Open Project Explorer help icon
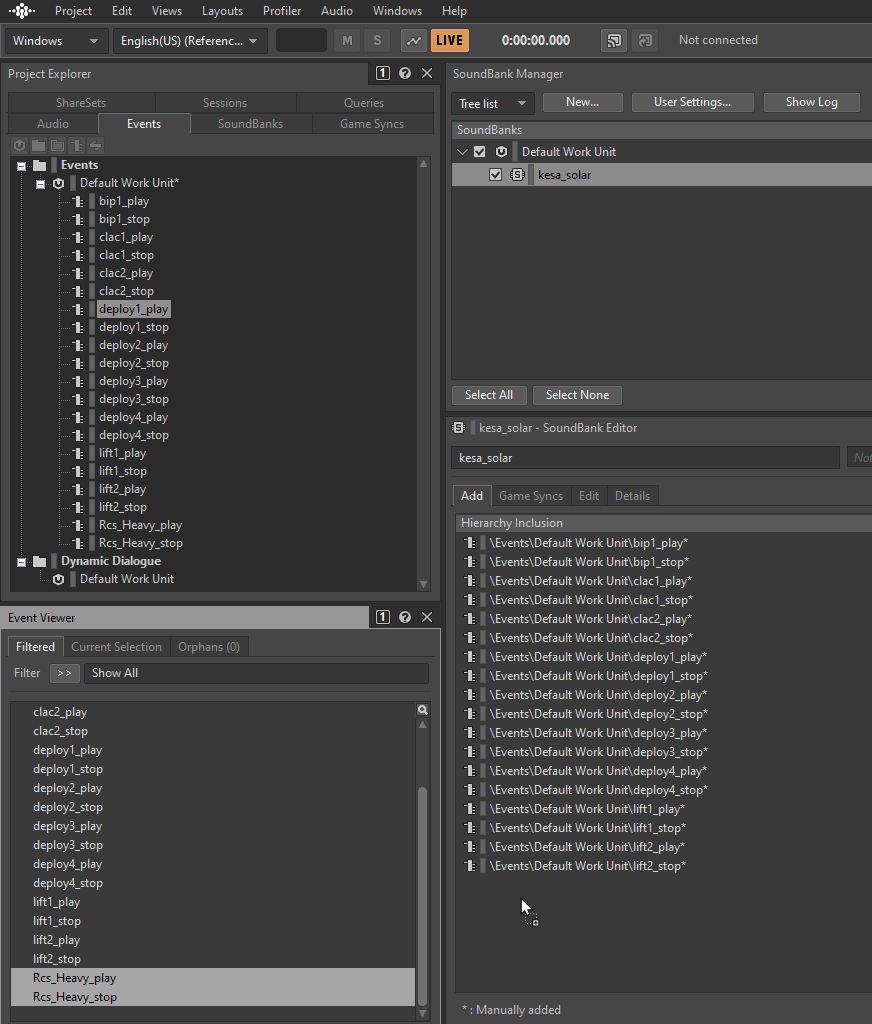This screenshot has width=872, height=1024. point(405,73)
